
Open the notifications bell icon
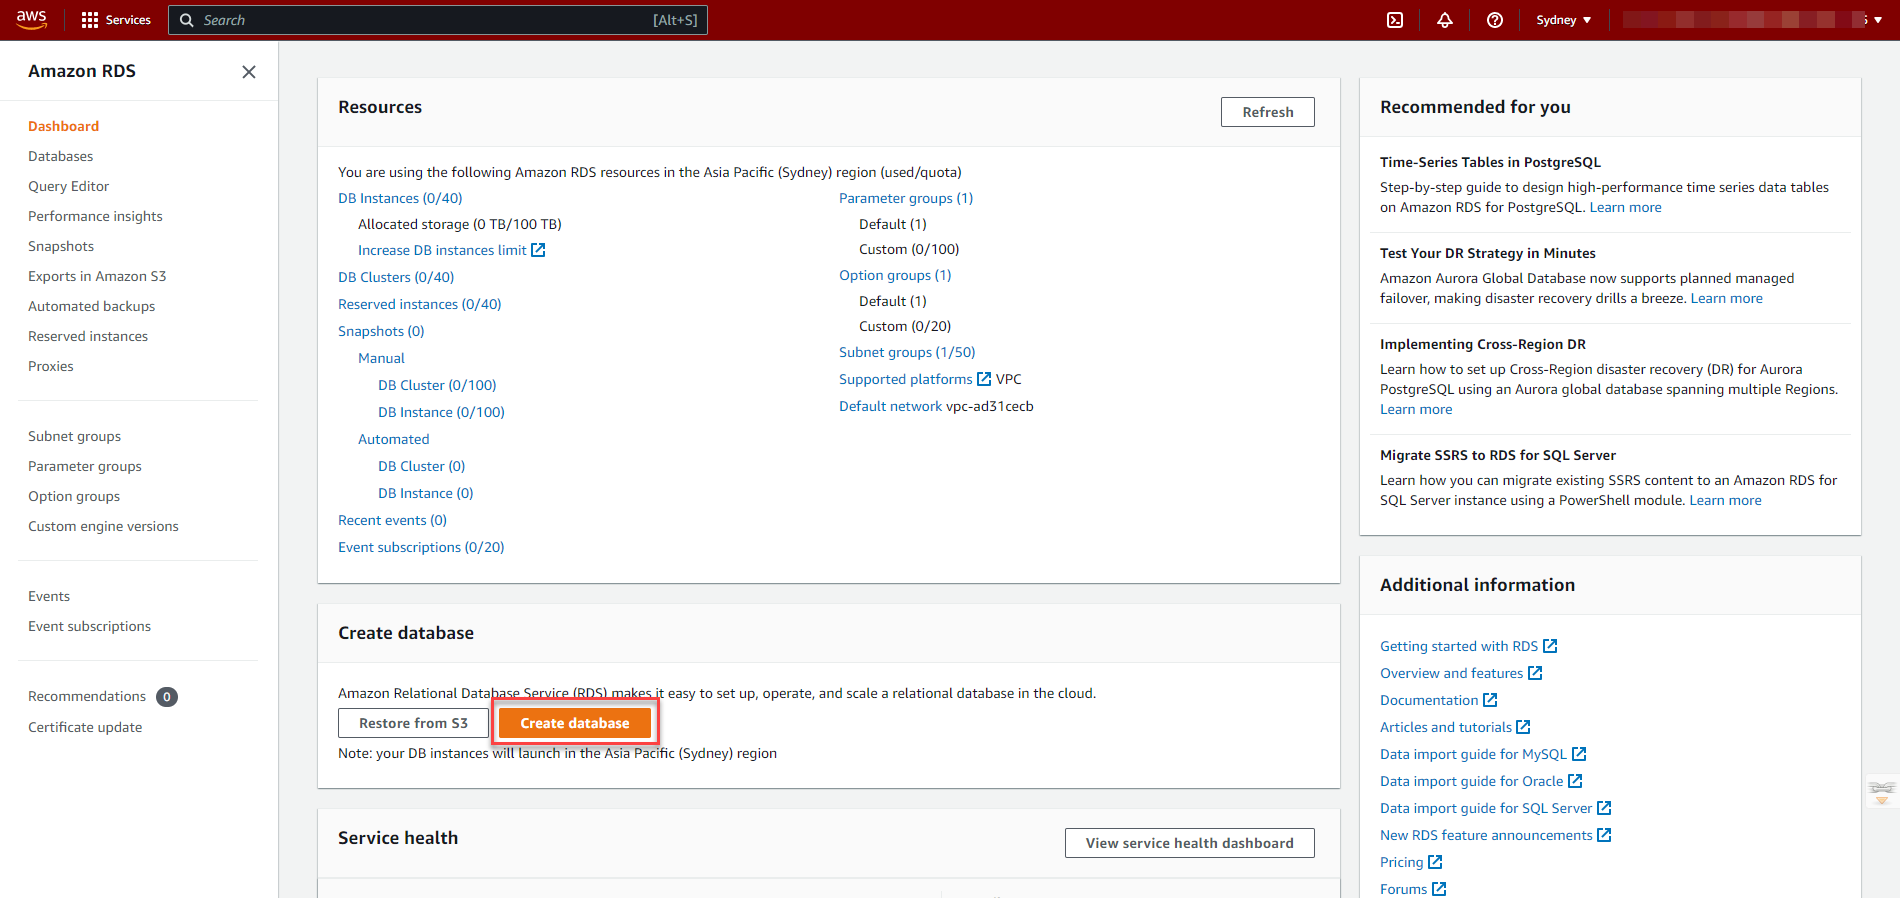click(1445, 20)
